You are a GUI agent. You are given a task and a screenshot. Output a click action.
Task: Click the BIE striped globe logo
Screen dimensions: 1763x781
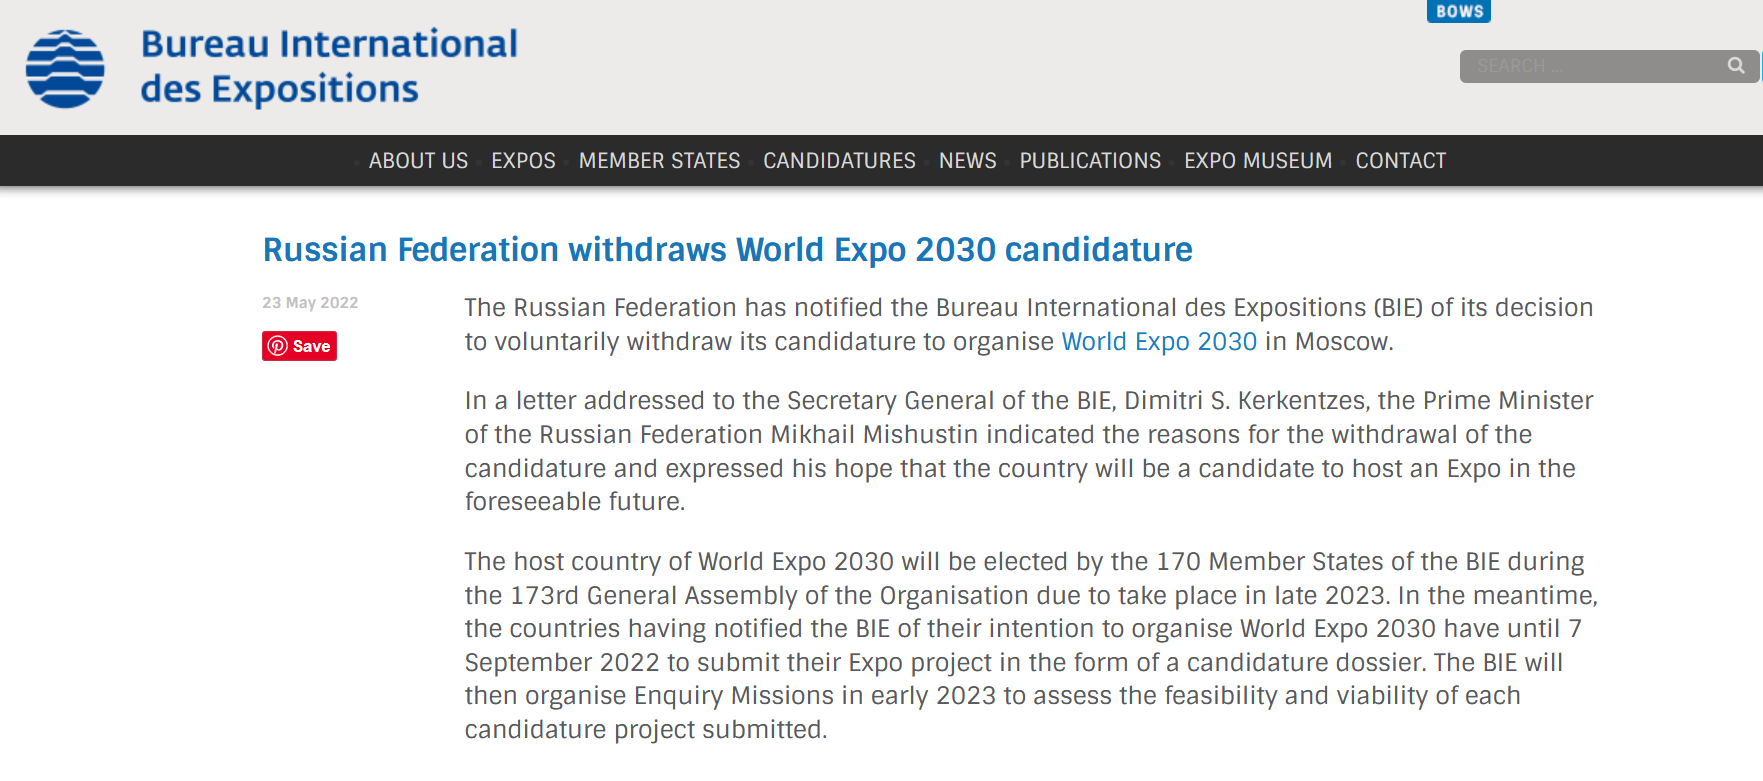65,68
